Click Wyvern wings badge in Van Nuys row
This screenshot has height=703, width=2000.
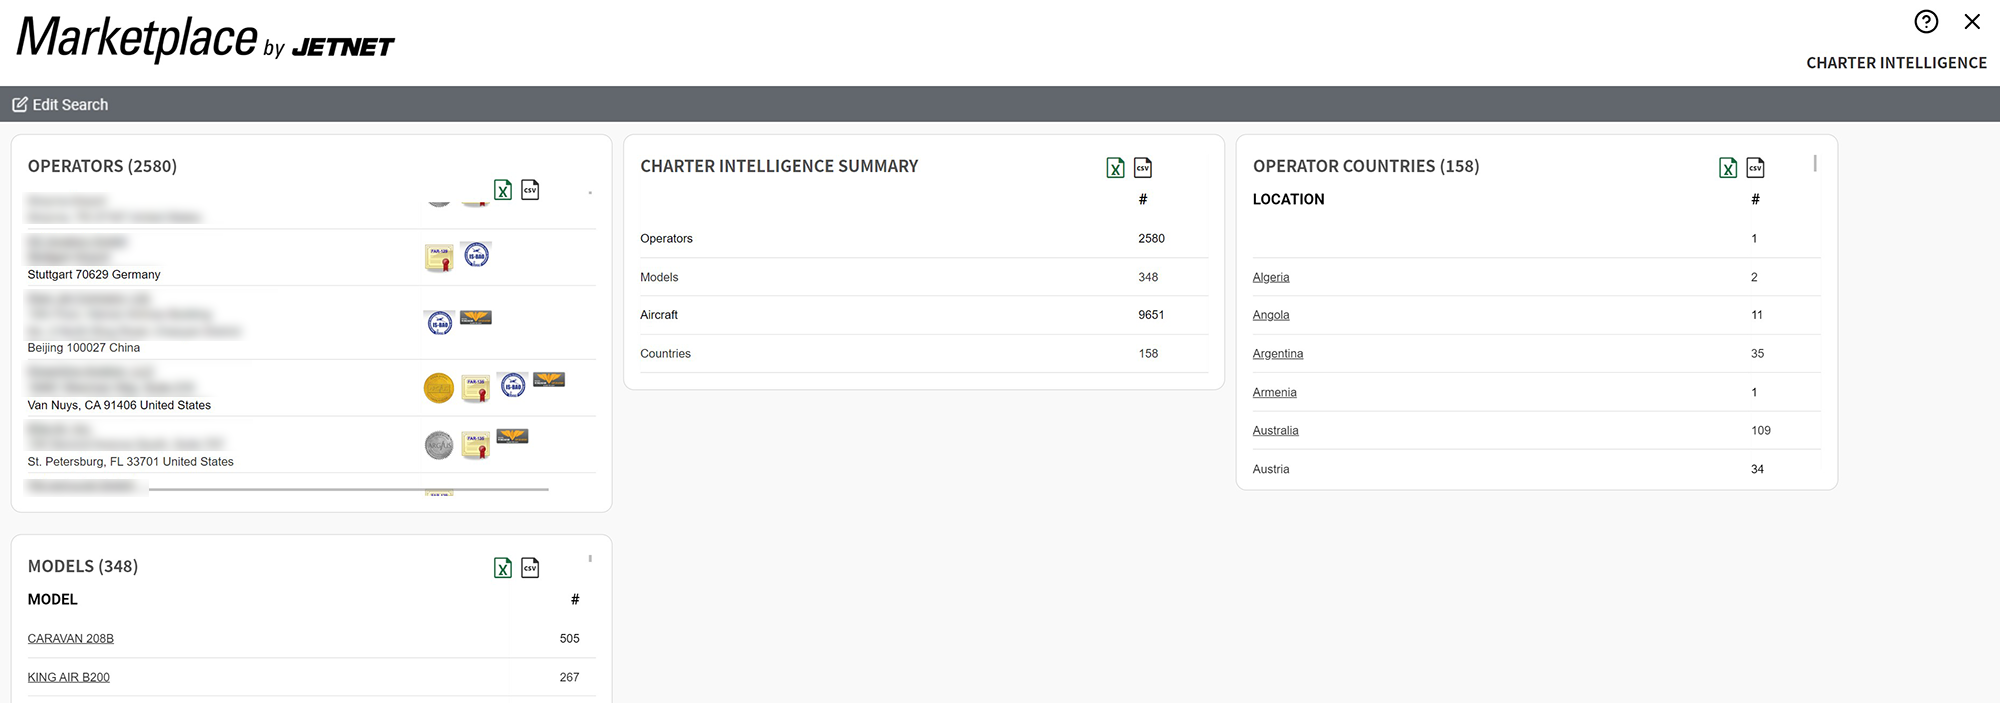pos(549,380)
